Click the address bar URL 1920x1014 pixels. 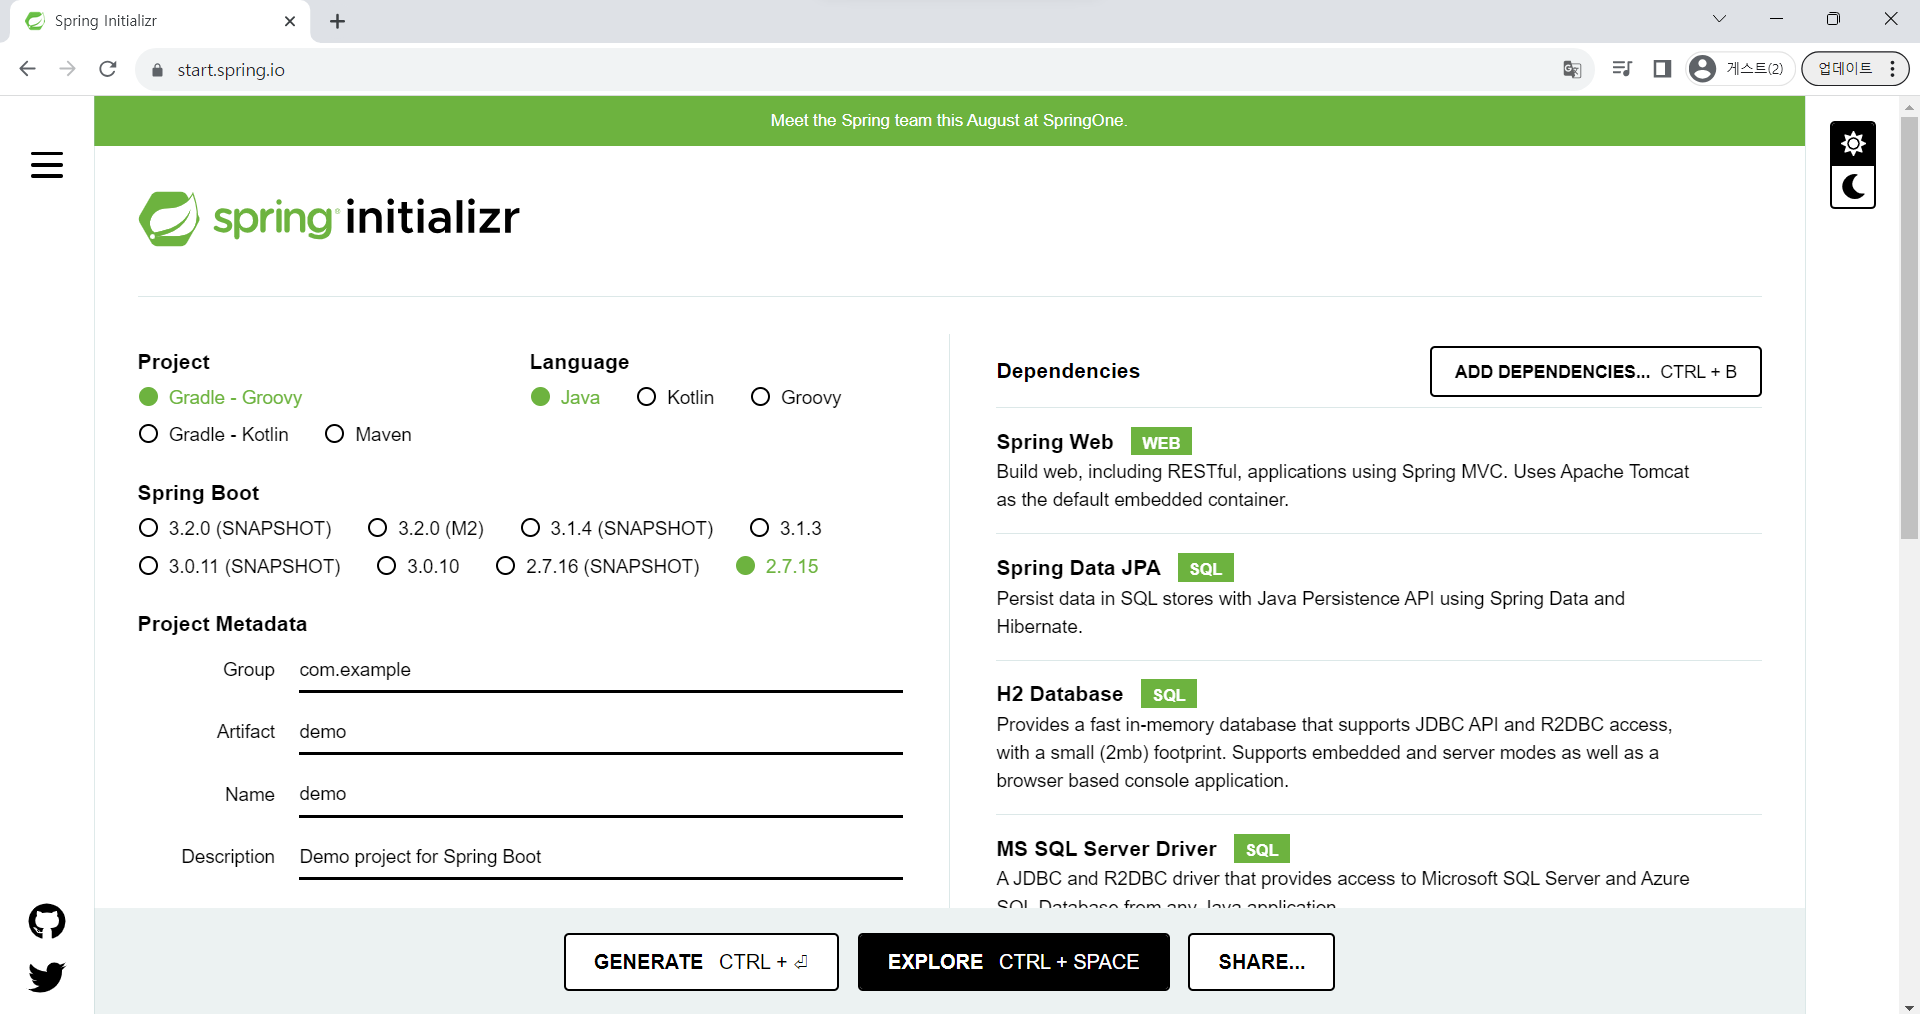click(x=231, y=70)
